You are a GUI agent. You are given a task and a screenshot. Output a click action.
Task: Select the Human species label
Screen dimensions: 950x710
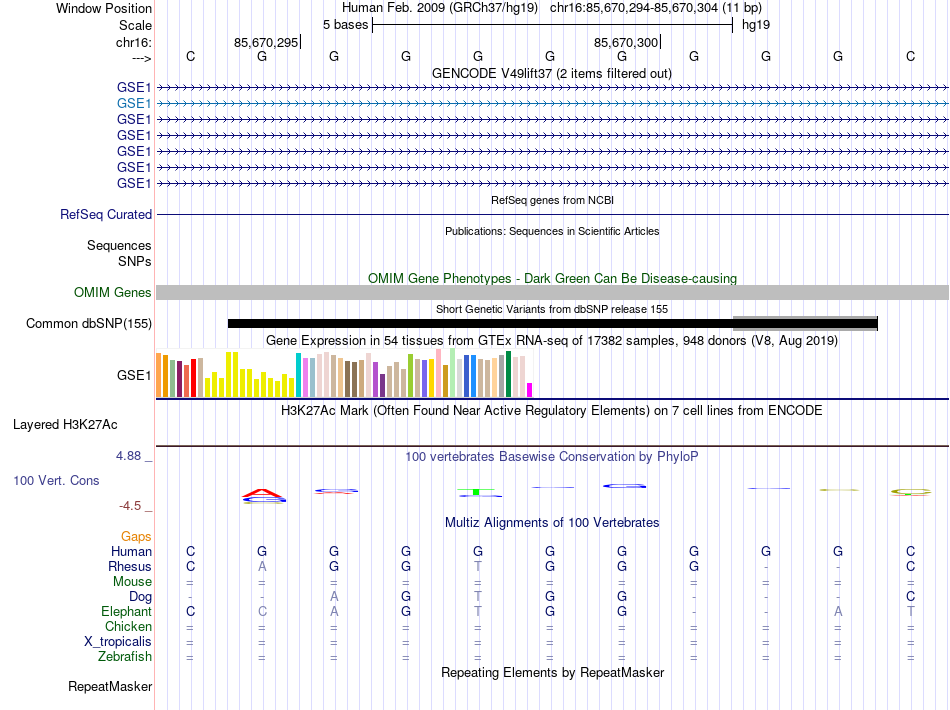[131, 551]
